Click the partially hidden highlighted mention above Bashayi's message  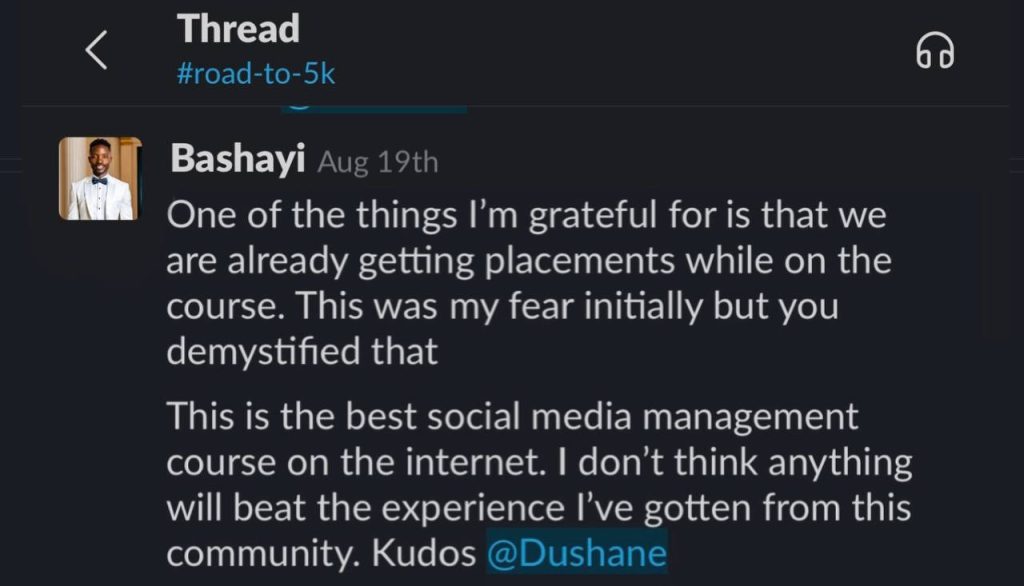[374, 104]
